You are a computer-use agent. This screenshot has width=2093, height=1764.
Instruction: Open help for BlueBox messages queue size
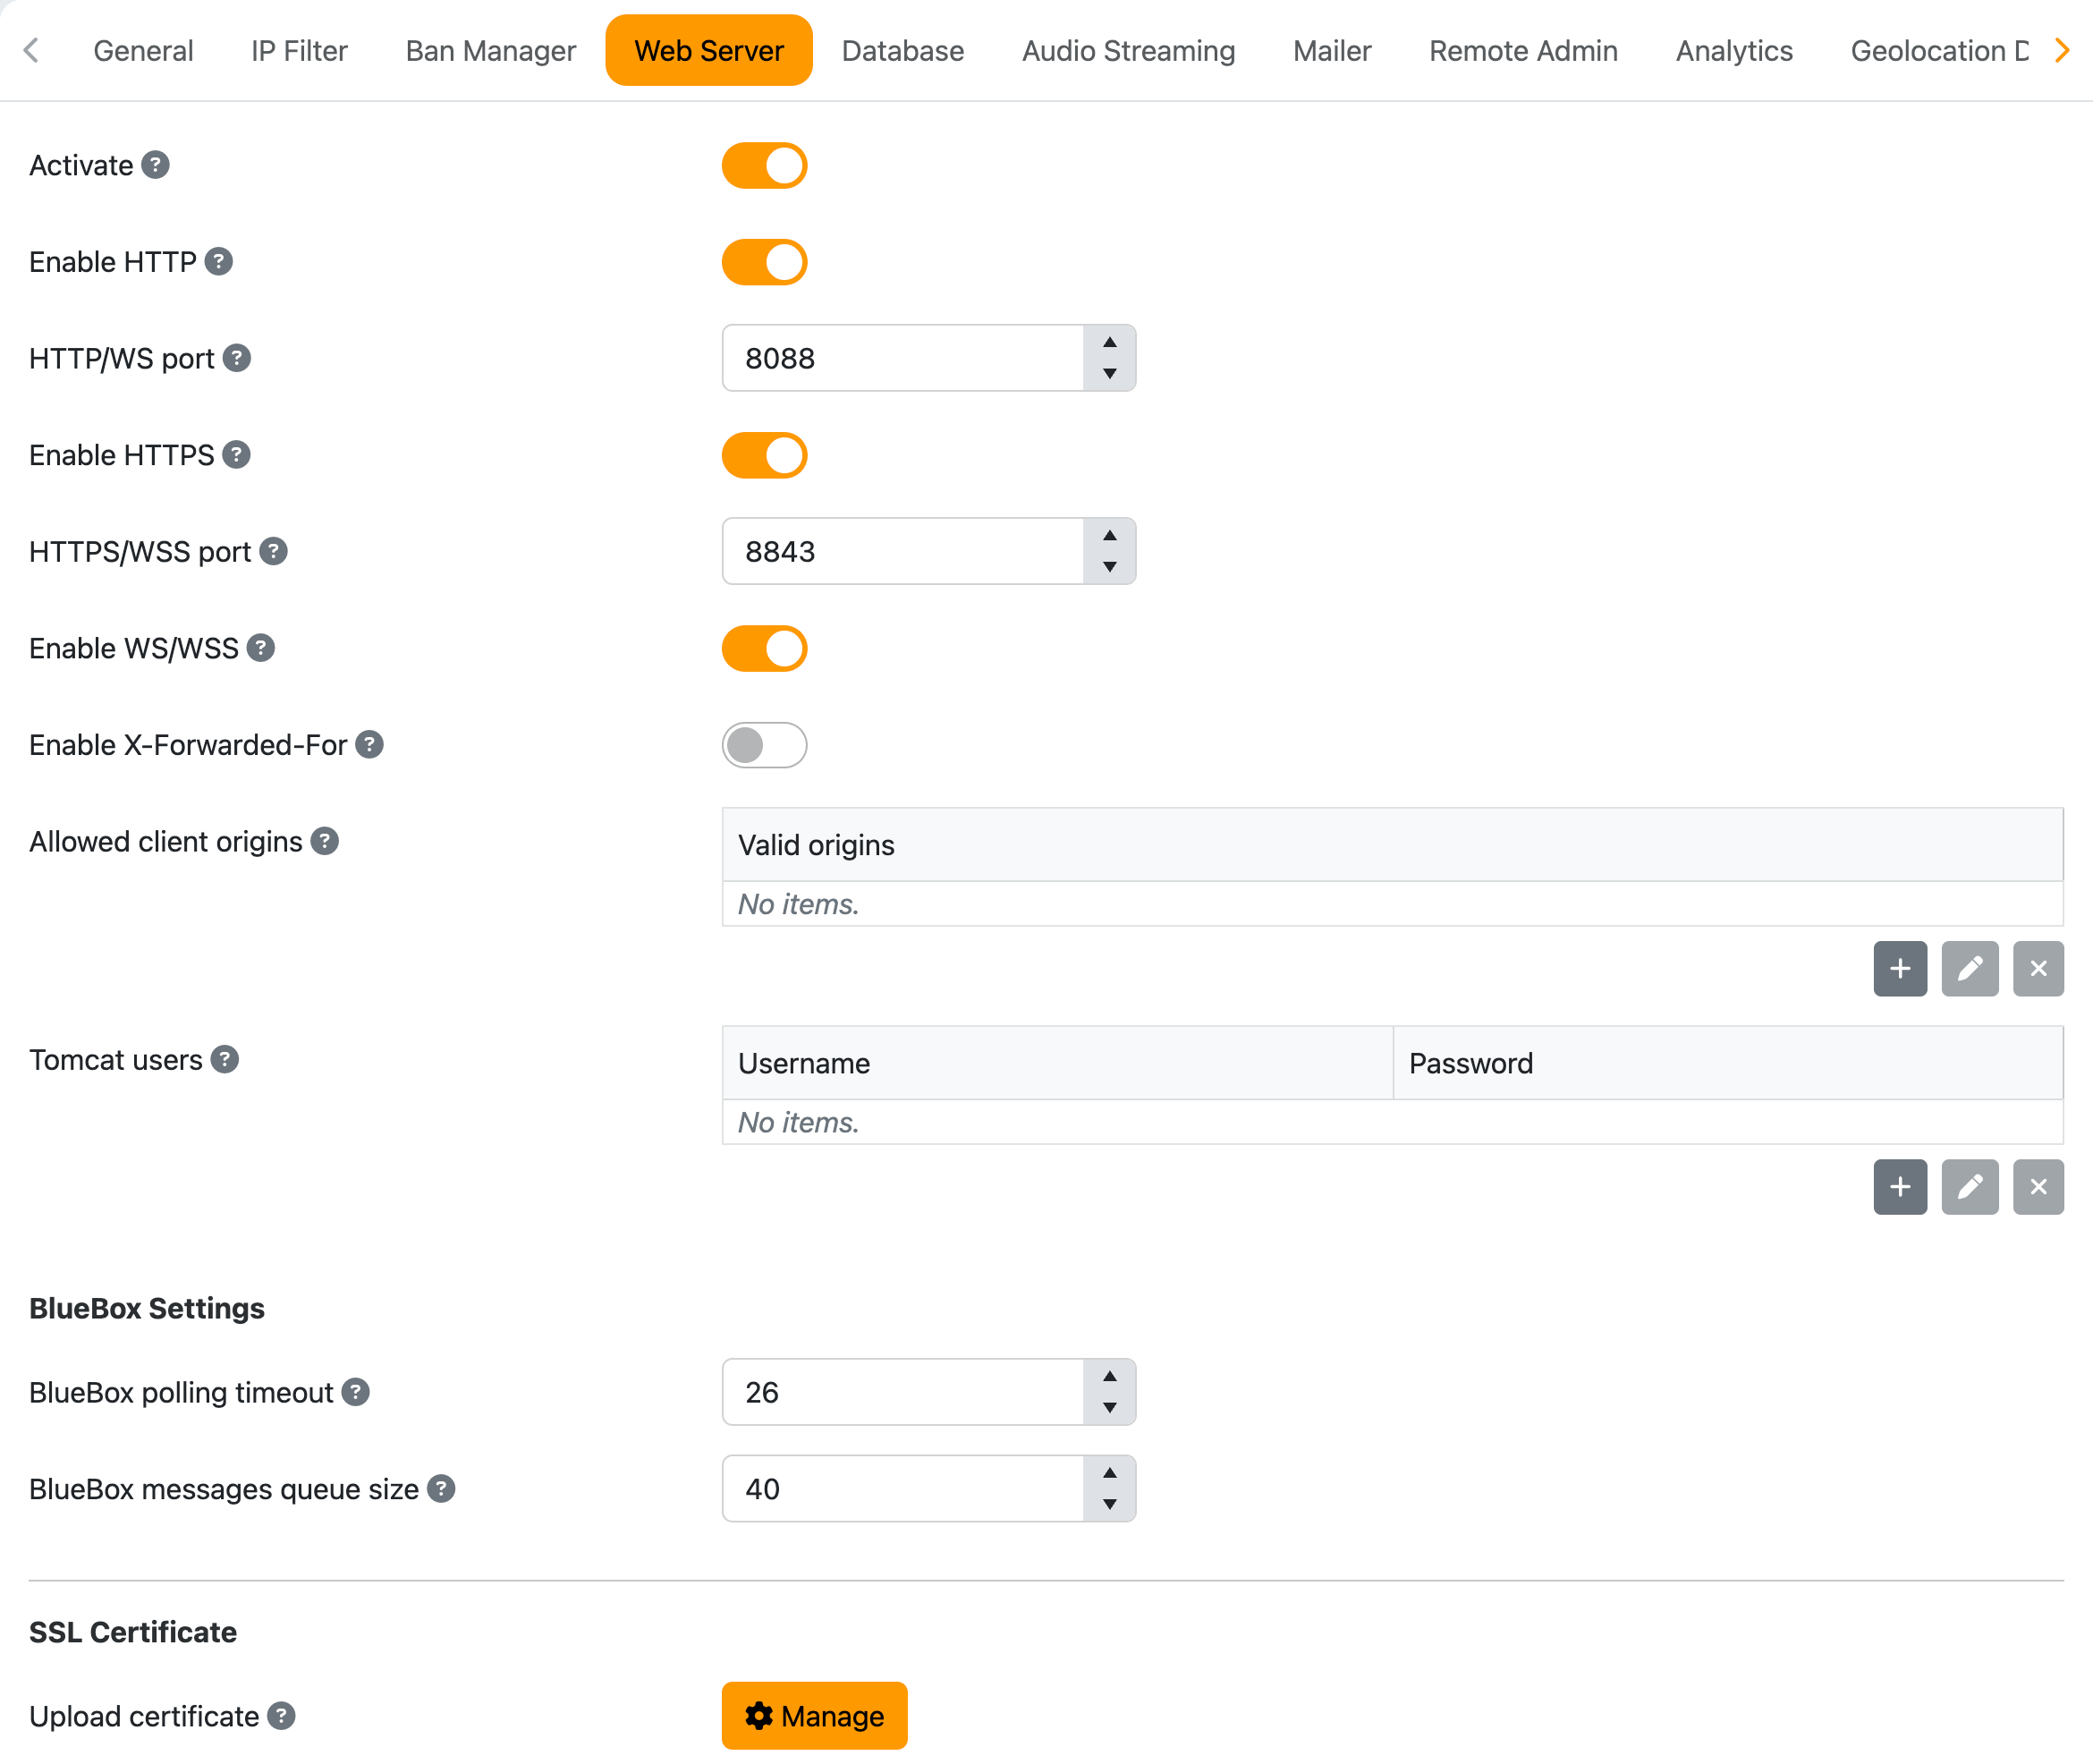[441, 1489]
